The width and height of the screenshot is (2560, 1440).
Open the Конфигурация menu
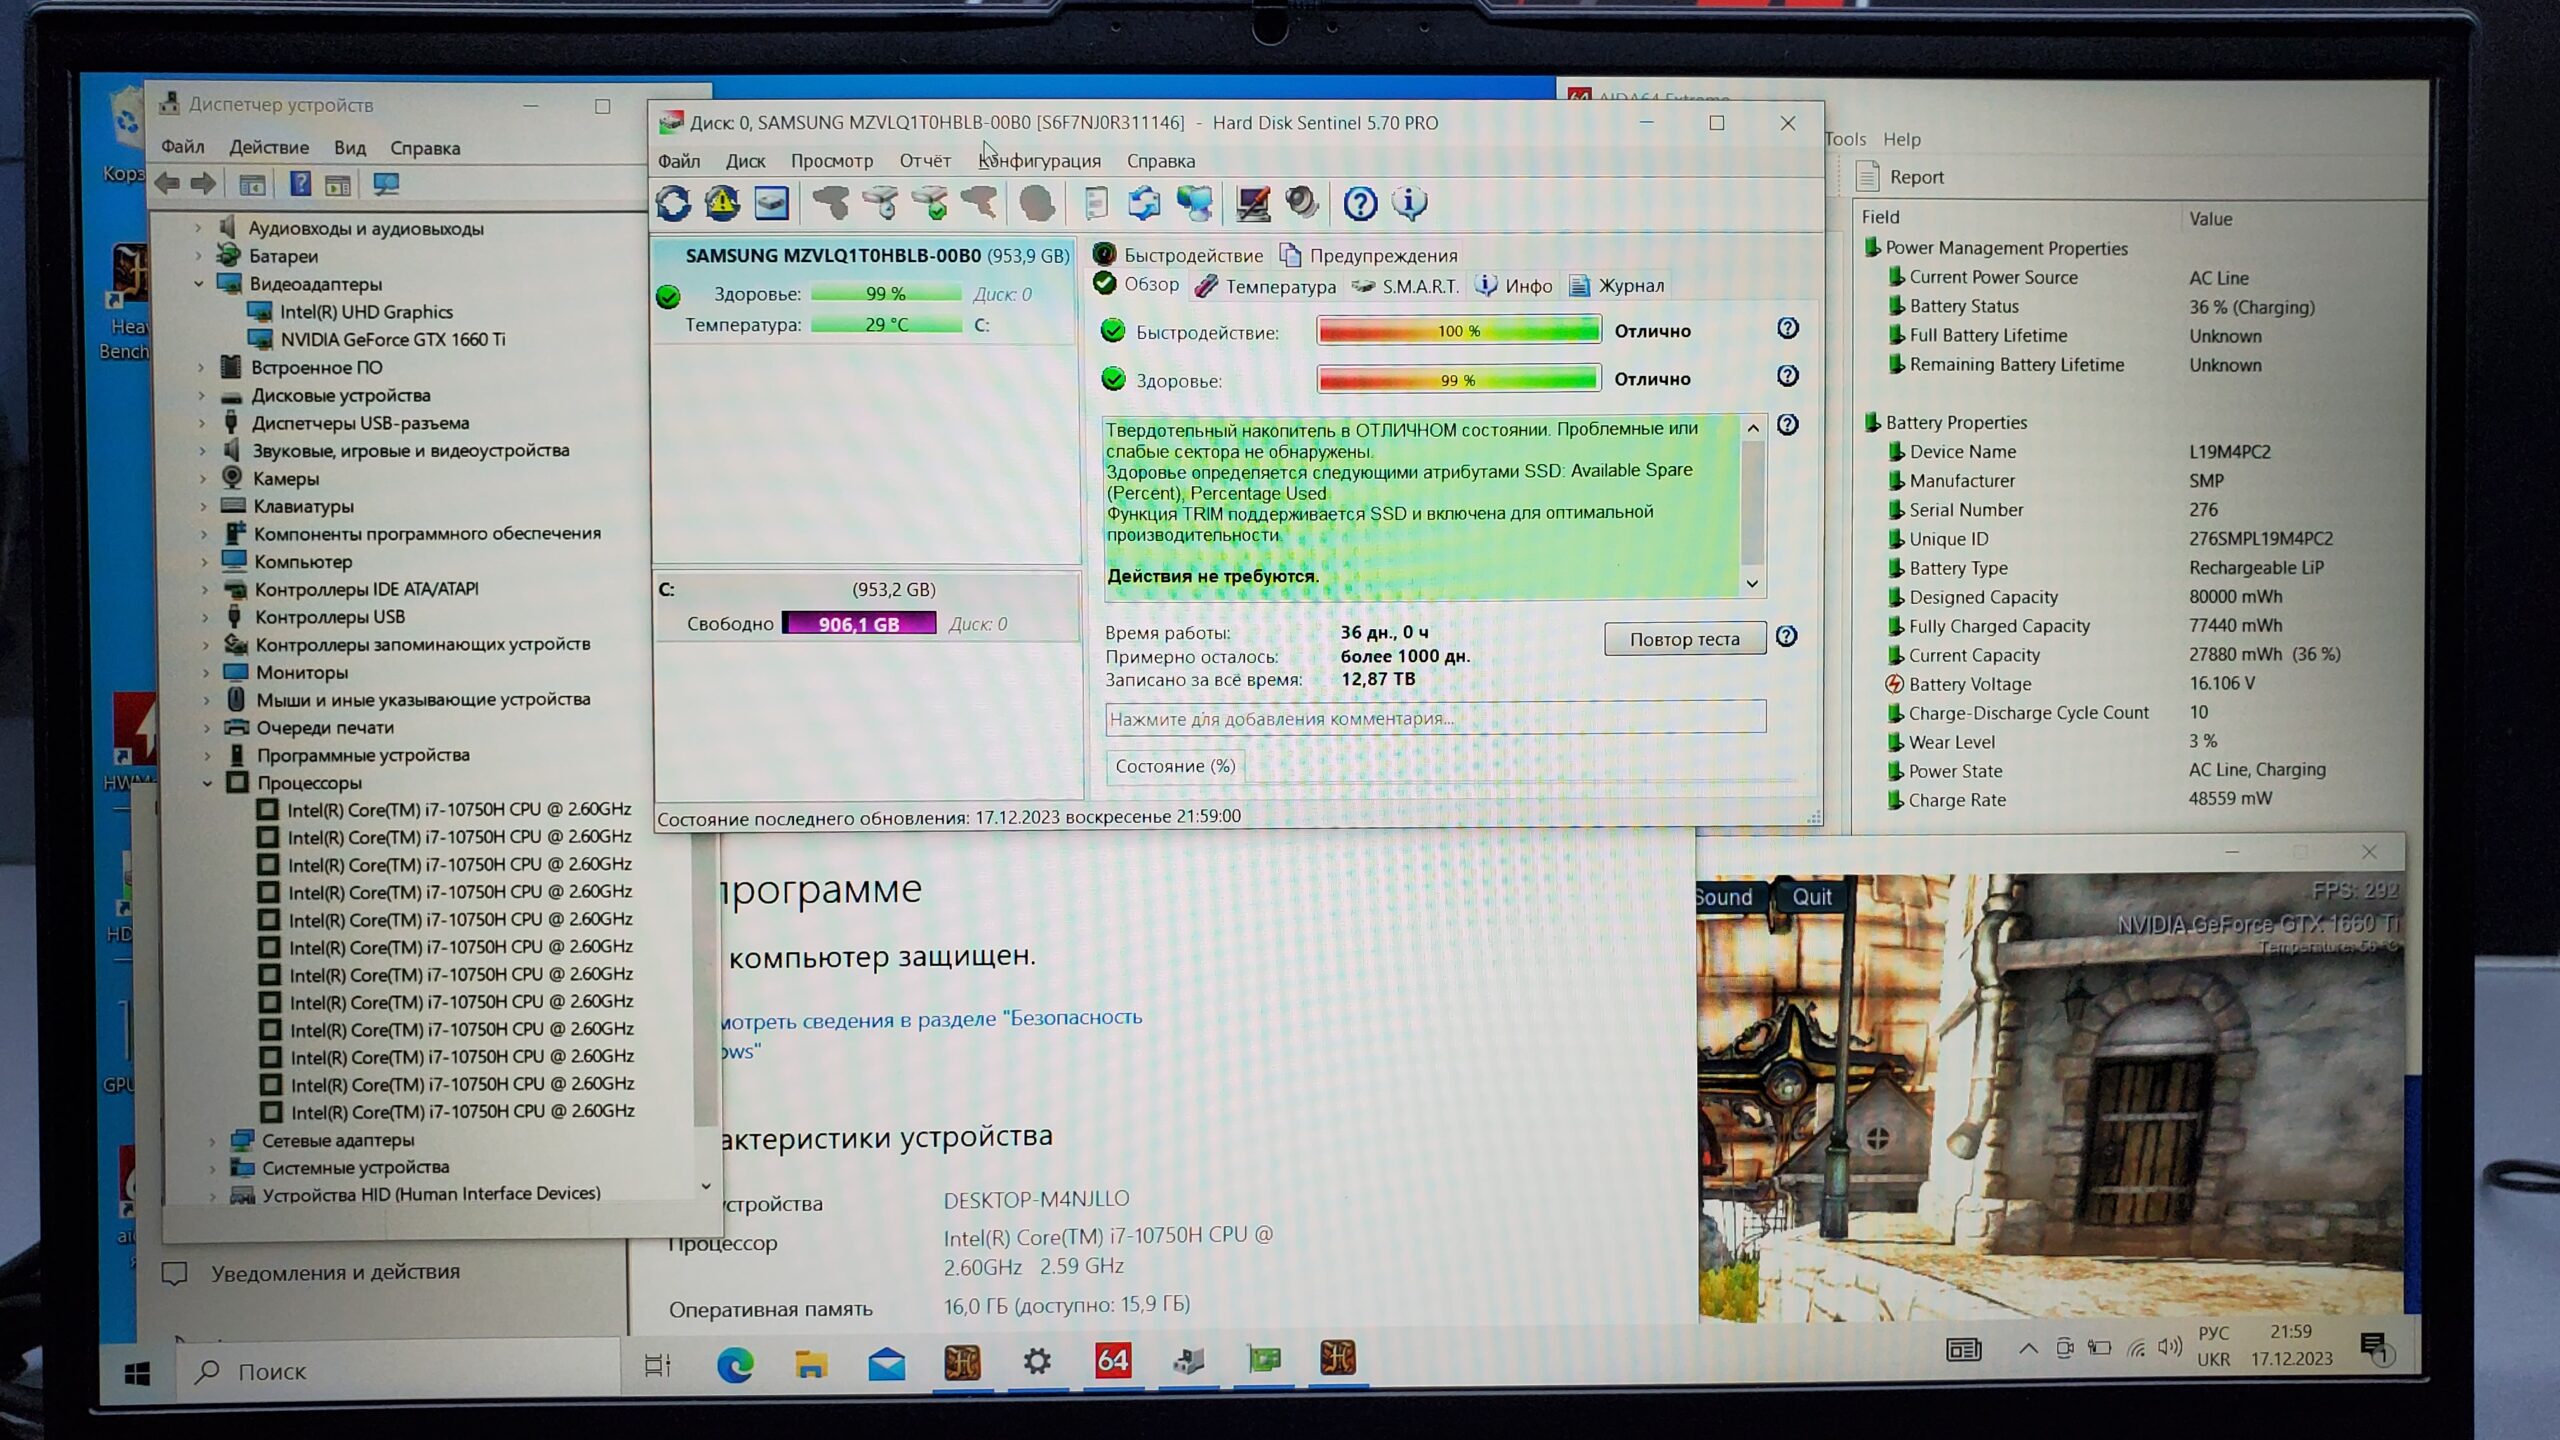[x=1040, y=161]
